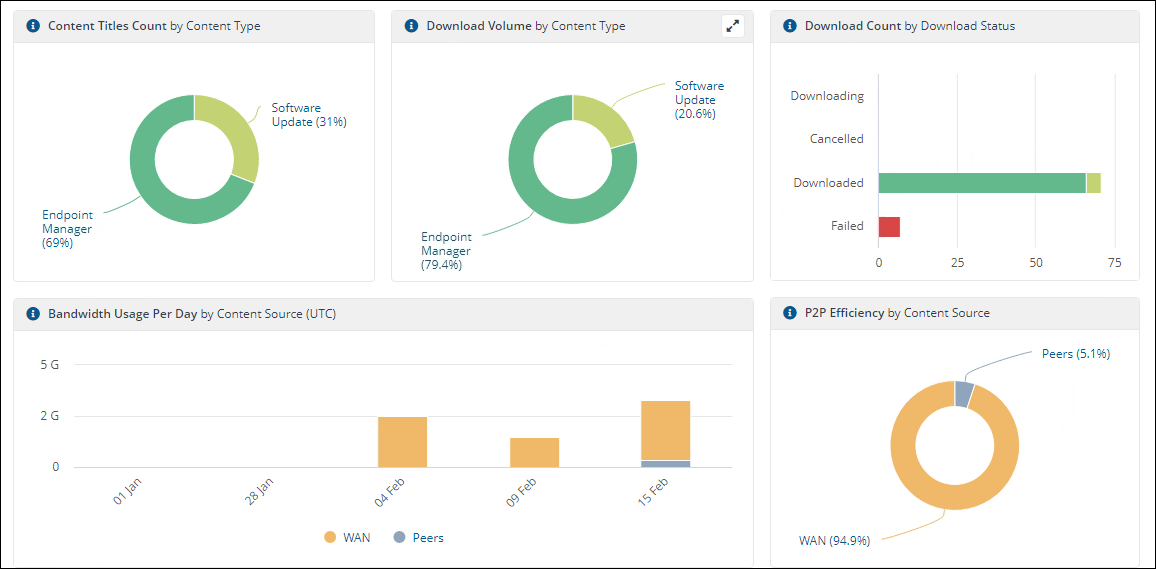Image resolution: width=1156 pixels, height=569 pixels.
Task: Click info icon beside Bandwidth Usage Per Day
Action: tap(33, 313)
